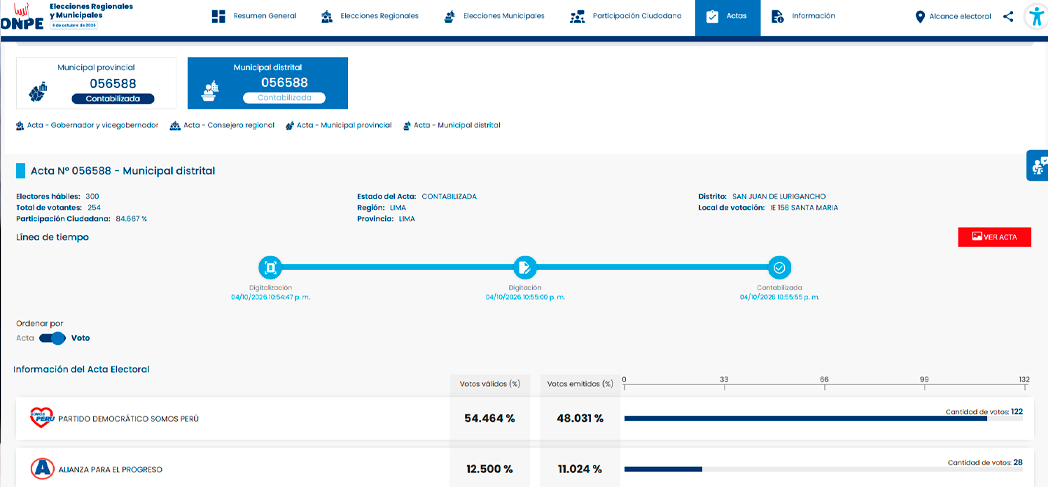Screen dimensions: 1048x487
Task: Click the Votos emitidos (%) column header
Action: [579, 384]
